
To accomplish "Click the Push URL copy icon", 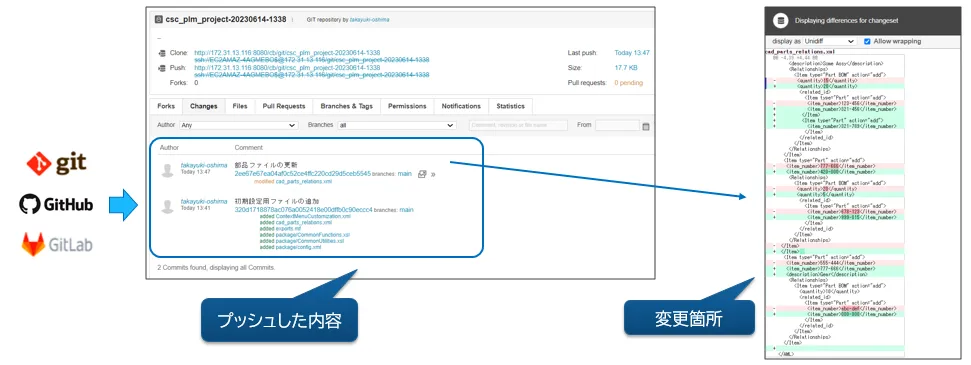I will point(161,68).
